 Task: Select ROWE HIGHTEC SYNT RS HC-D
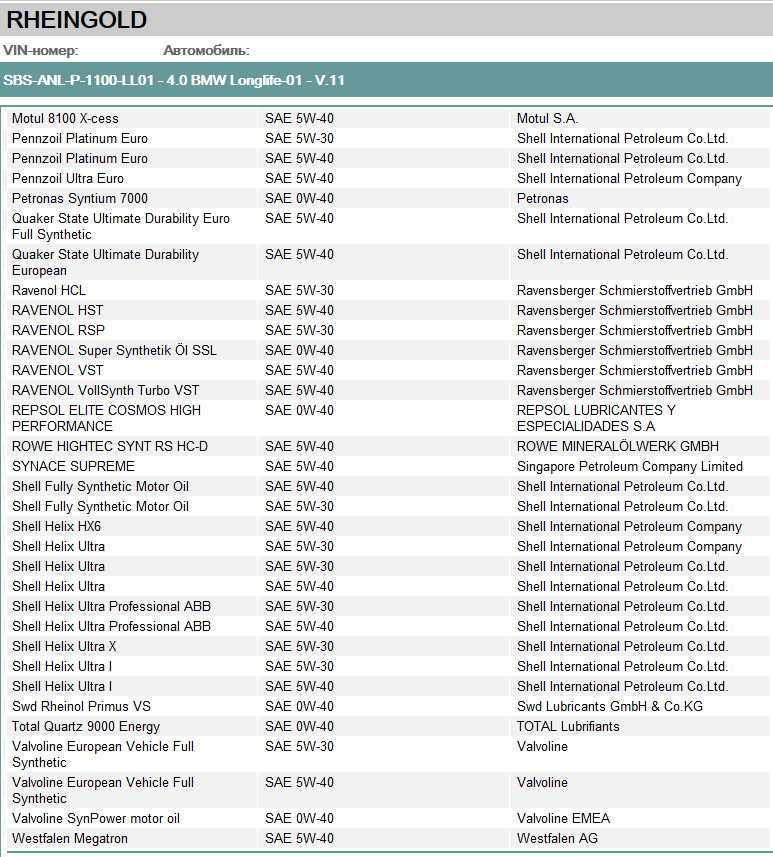coord(110,447)
